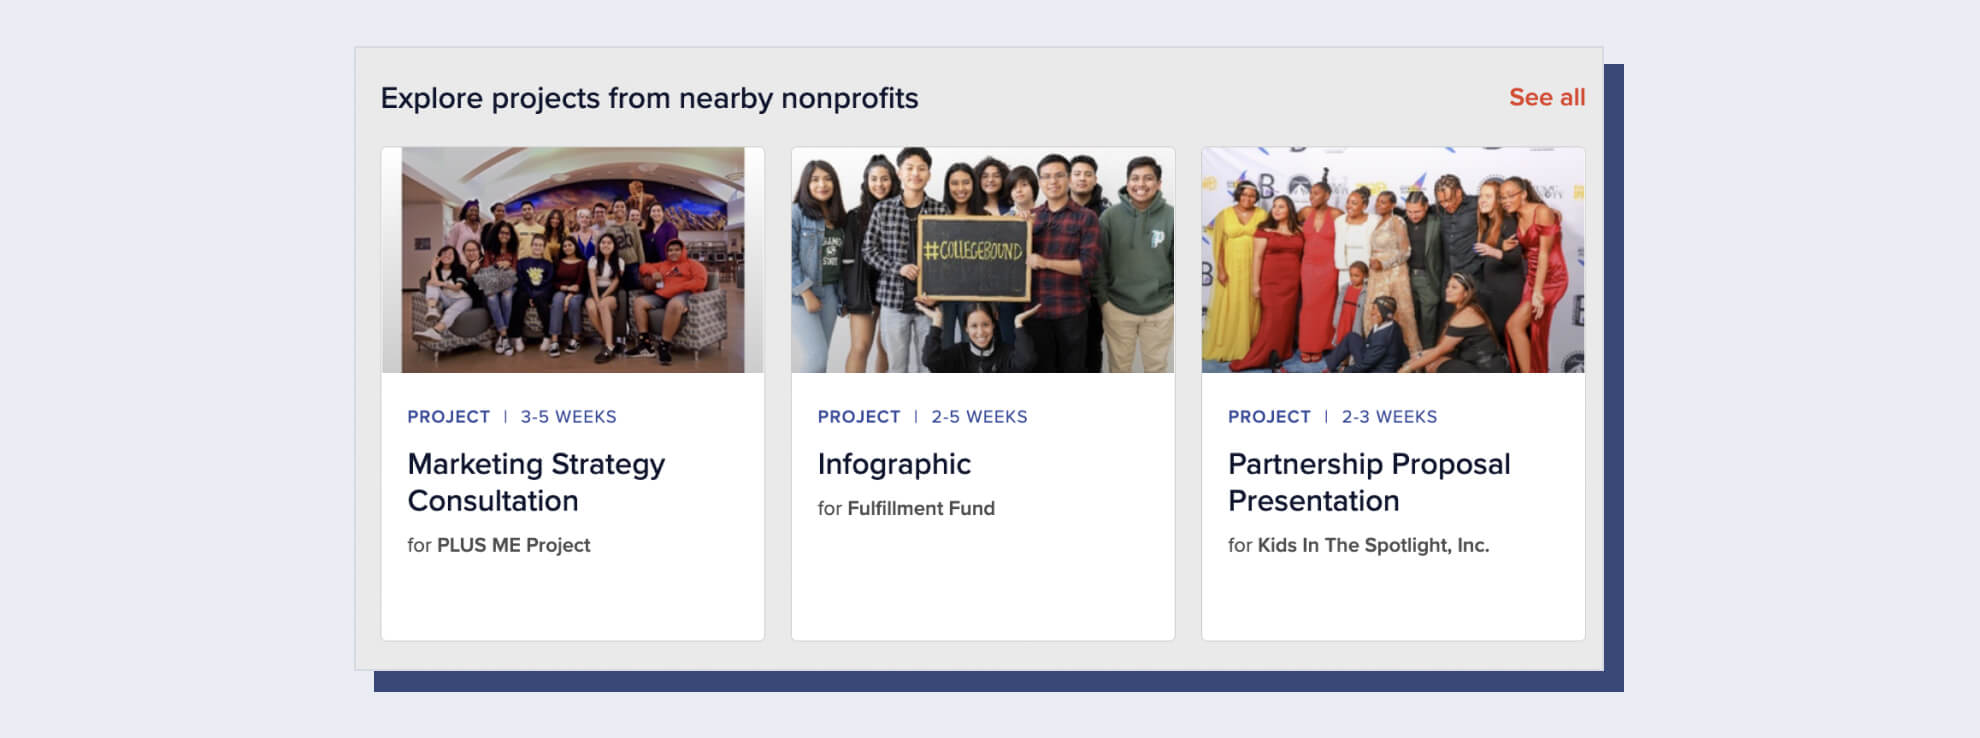Click blank area below Kids In The Spotlight text
The image size is (1980, 738).
click(1392, 600)
